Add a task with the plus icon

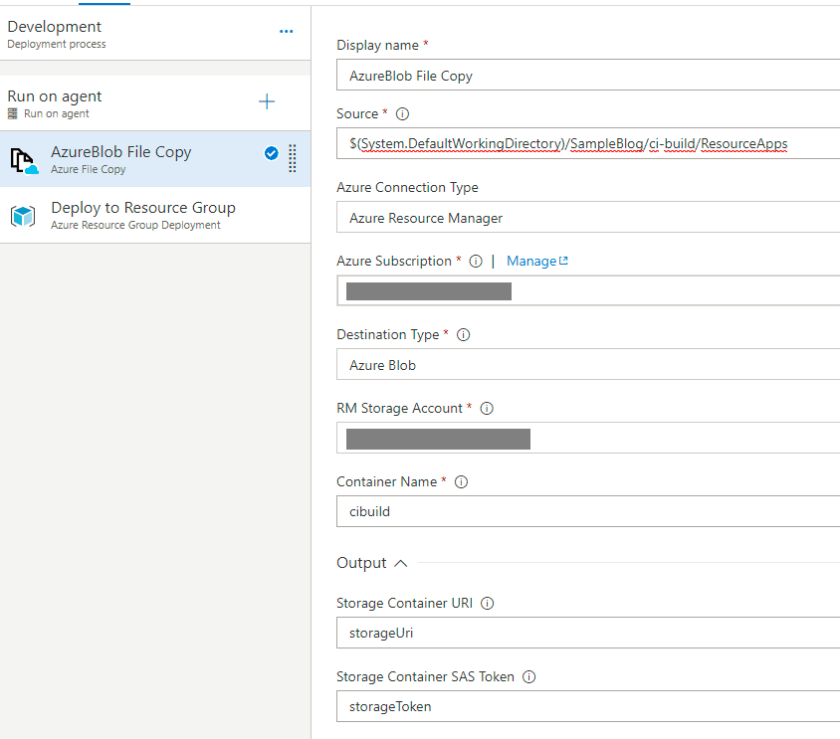click(x=267, y=102)
